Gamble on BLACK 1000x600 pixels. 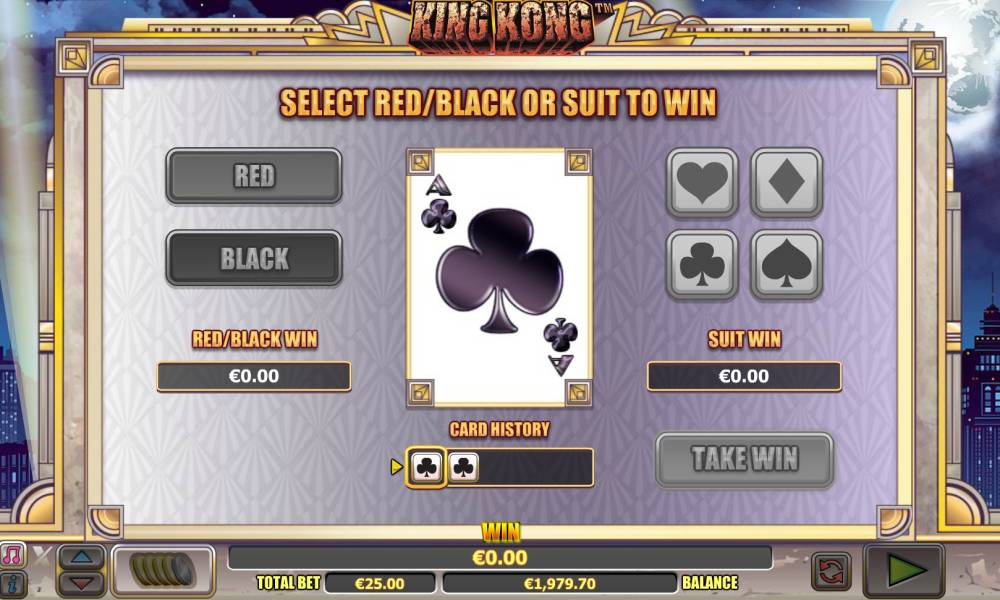[x=254, y=258]
